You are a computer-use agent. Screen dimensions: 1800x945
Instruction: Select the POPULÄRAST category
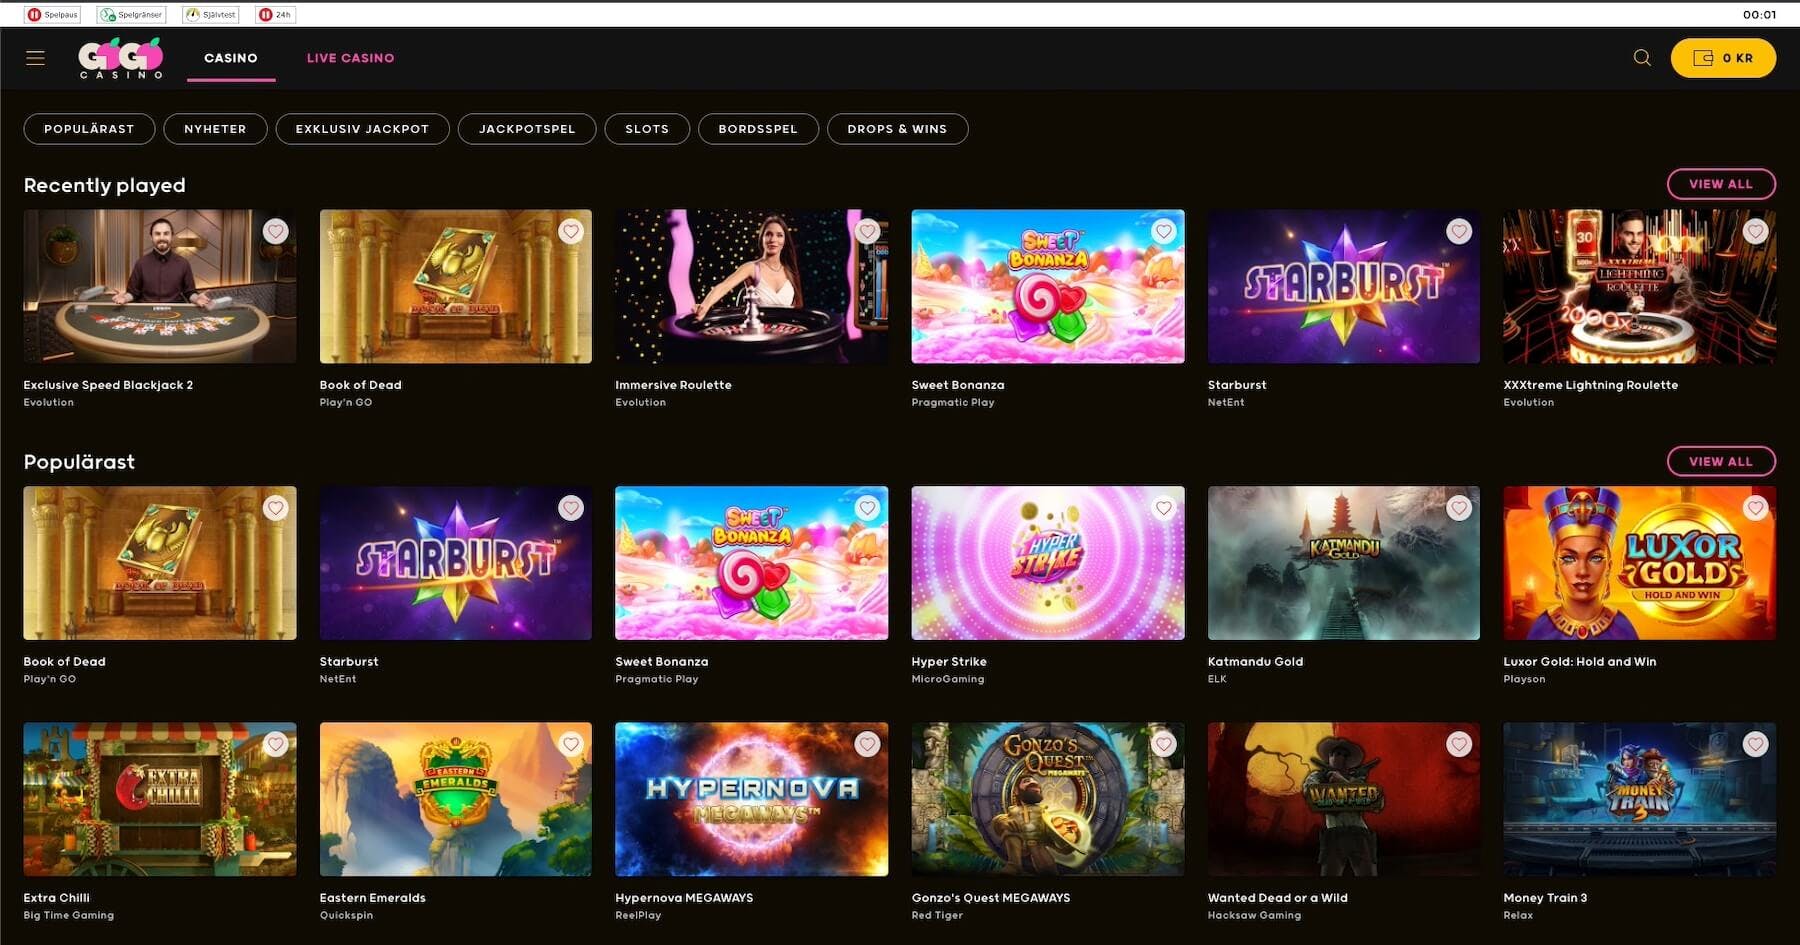(89, 129)
